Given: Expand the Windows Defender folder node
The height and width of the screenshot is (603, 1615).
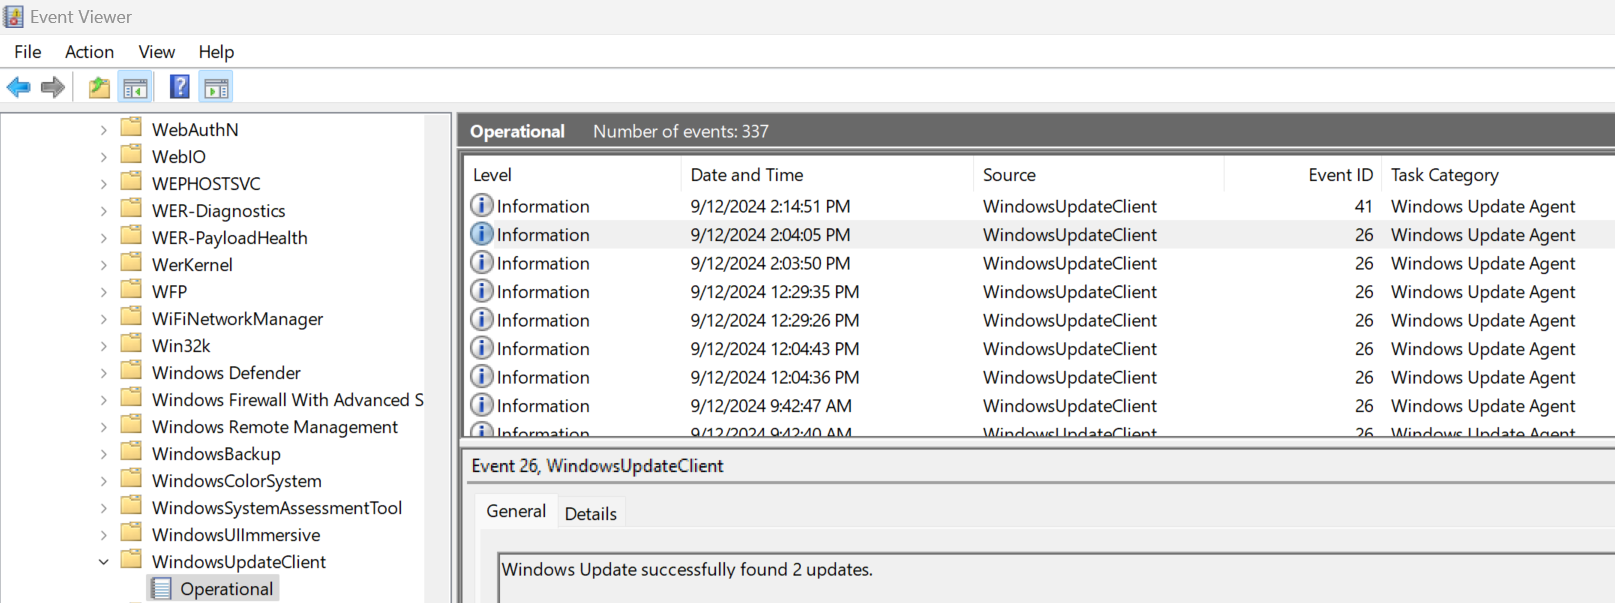Looking at the screenshot, I should coord(104,373).
